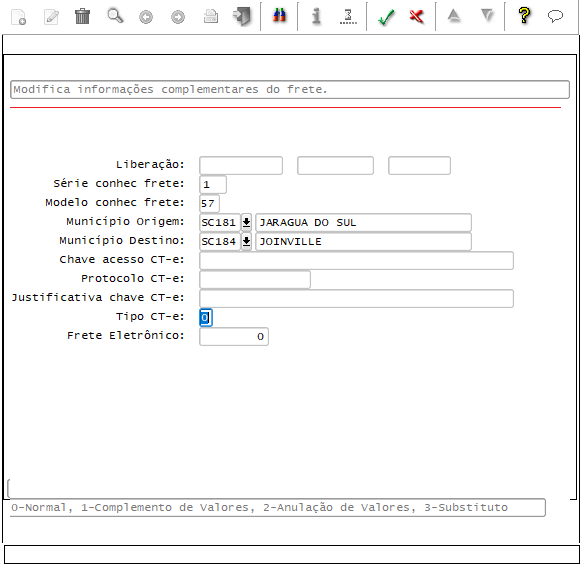Click the 'Série conhec frete:' label
This screenshot has height=572, width=585.
click(119, 184)
